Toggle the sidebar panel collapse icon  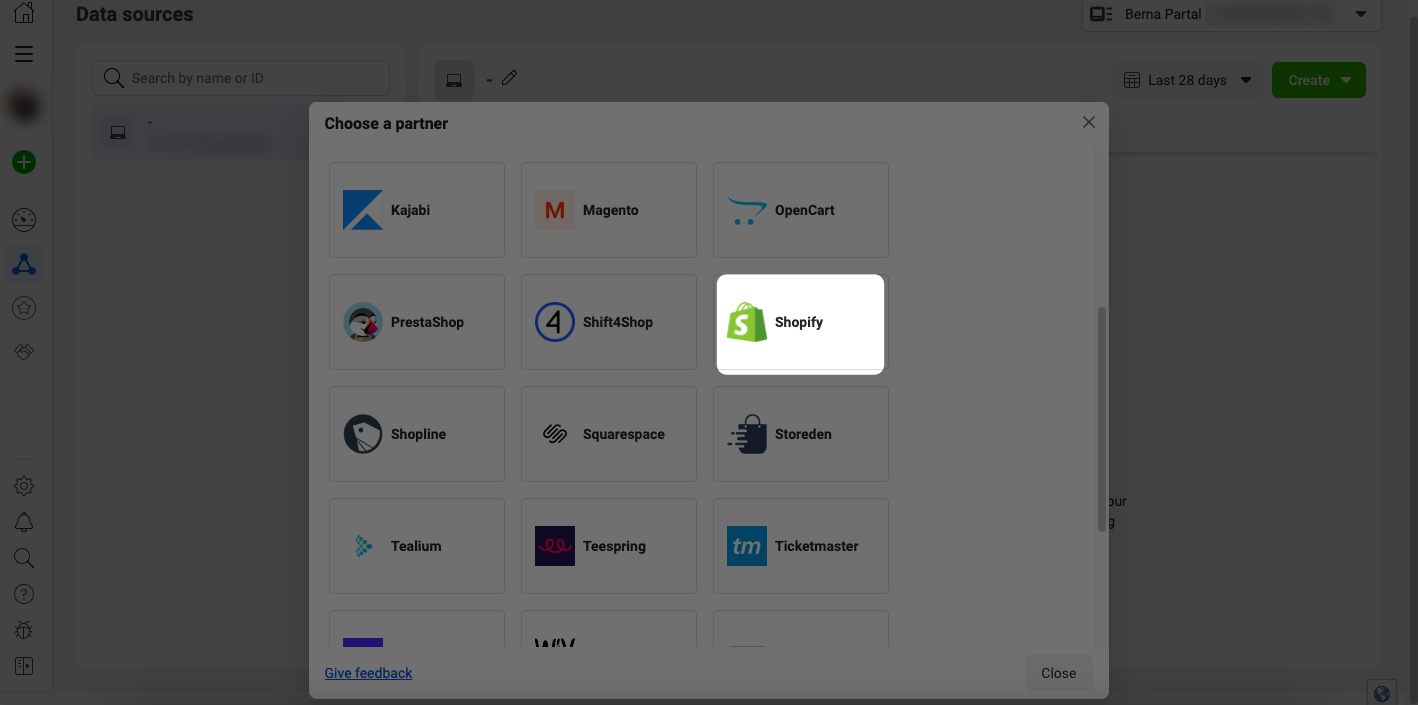24,666
